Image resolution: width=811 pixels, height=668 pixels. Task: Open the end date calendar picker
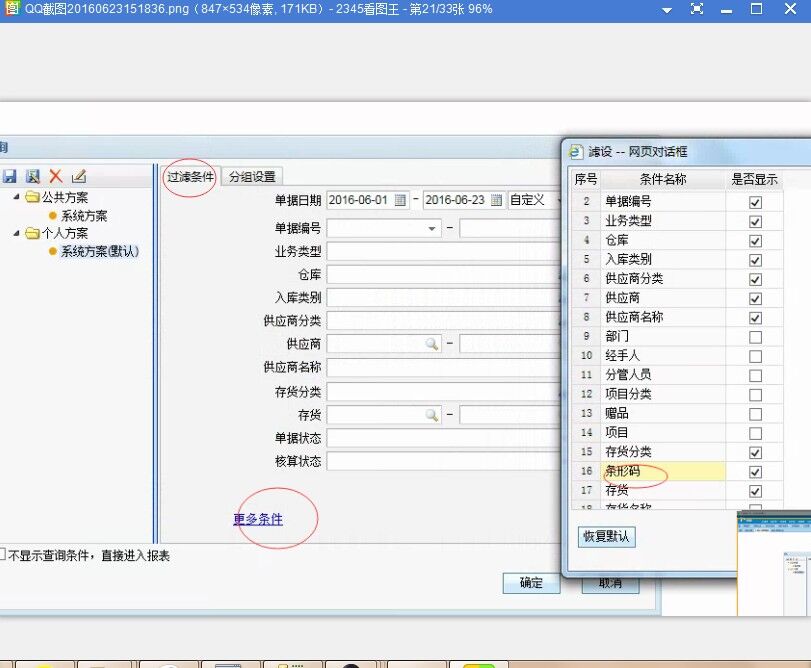(497, 200)
